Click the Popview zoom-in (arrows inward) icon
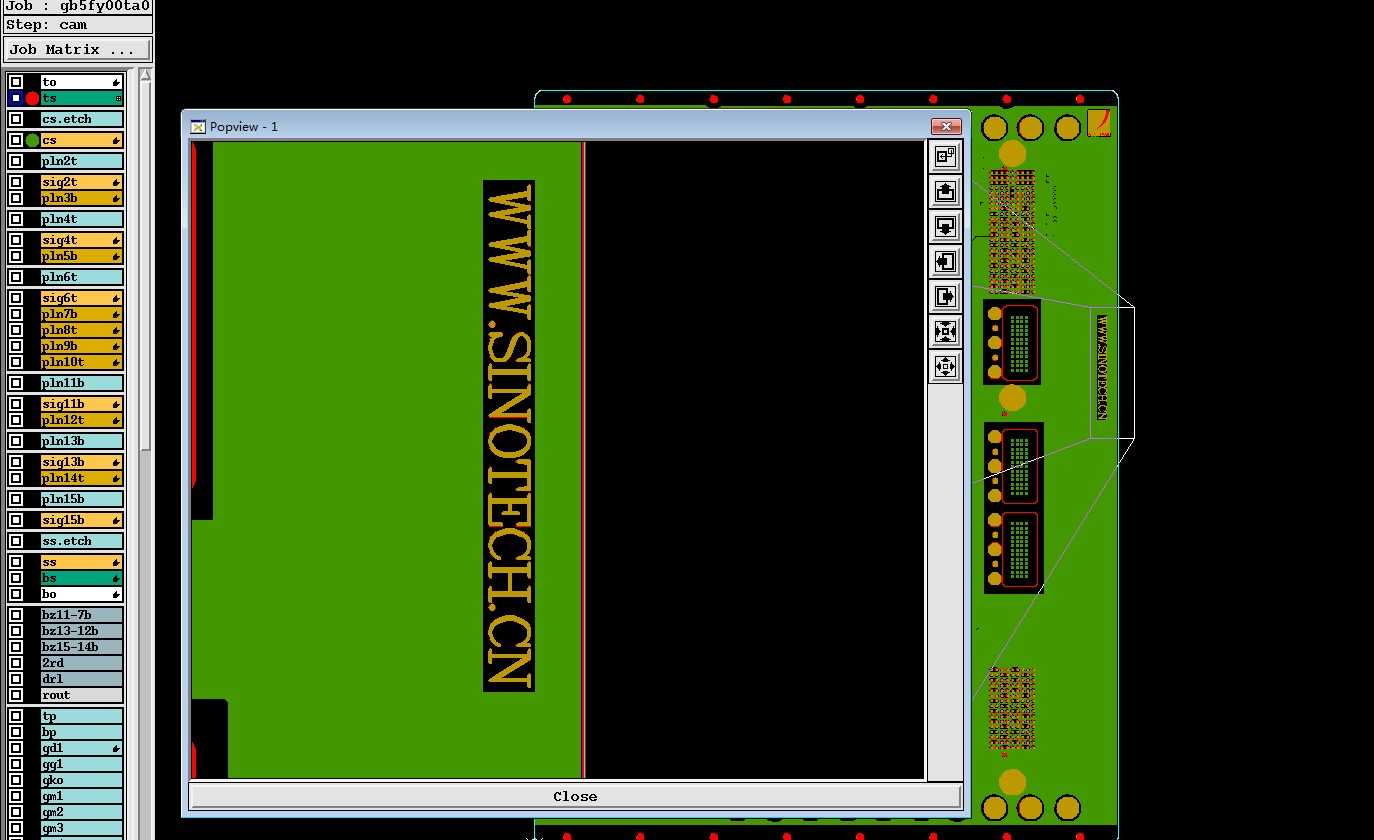Image resolution: width=1374 pixels, height=840 pixels. coord(945,331)
